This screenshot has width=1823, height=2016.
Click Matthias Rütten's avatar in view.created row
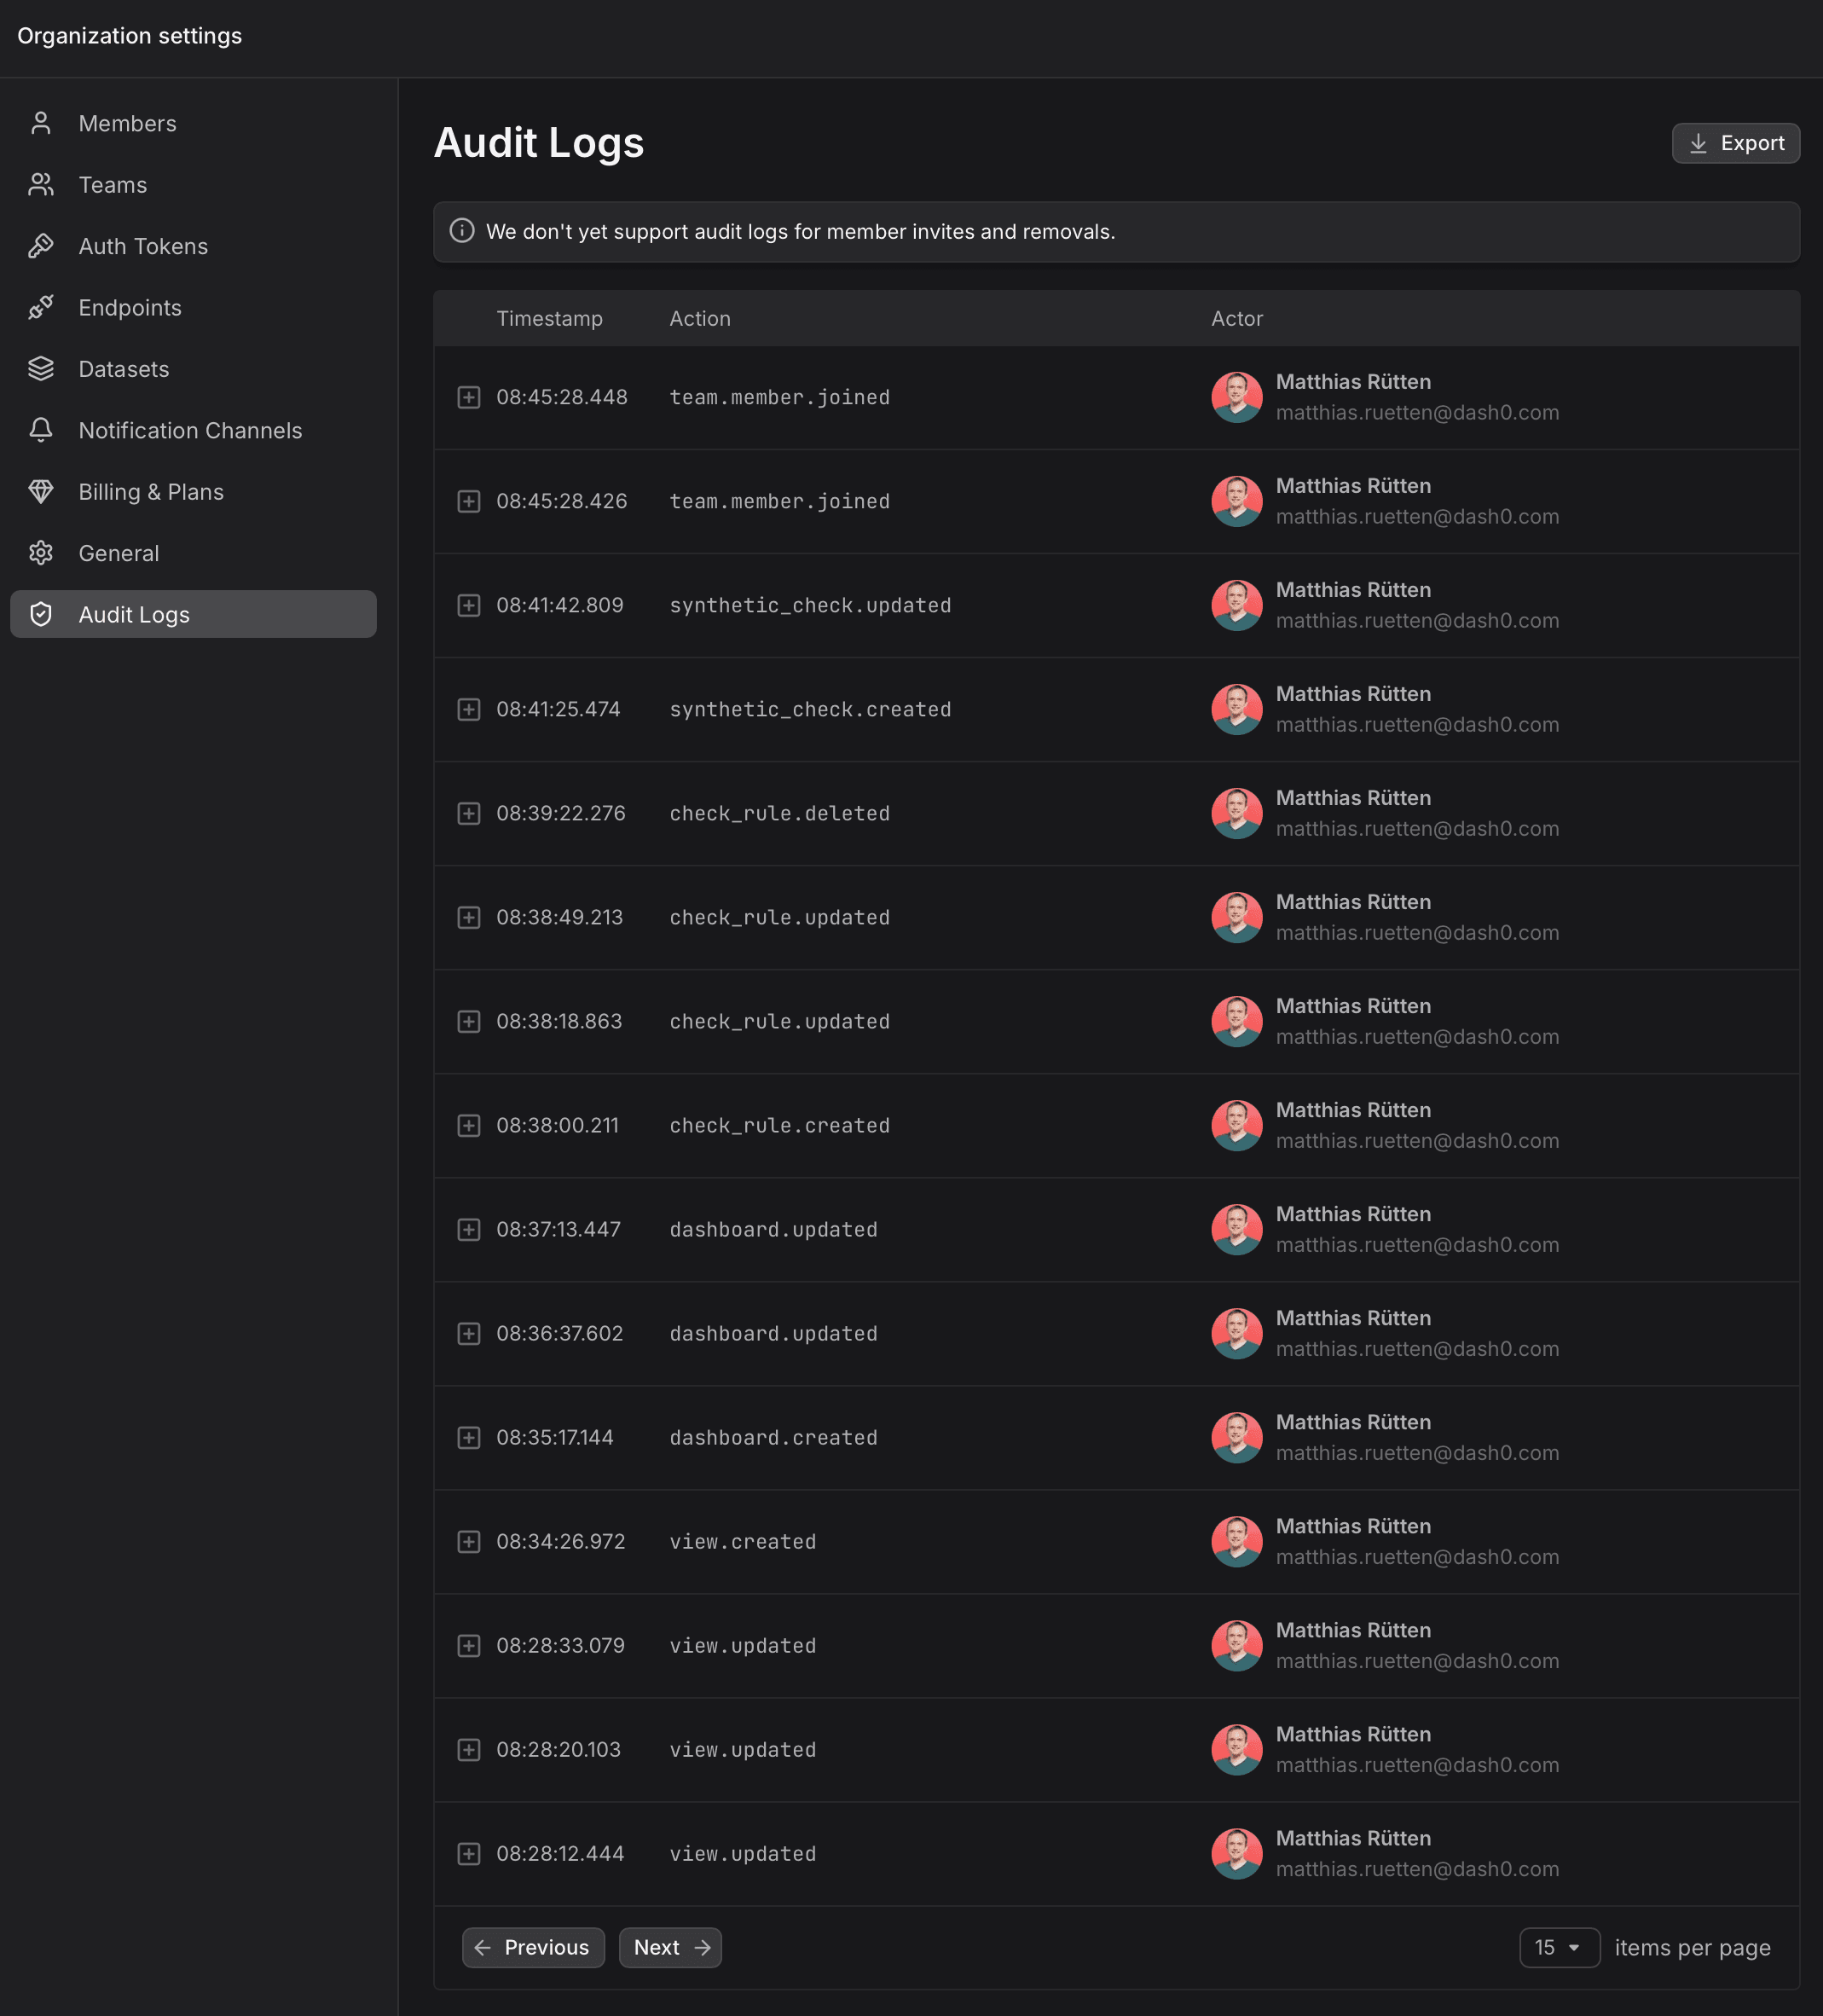[x=1237, y=1541]
